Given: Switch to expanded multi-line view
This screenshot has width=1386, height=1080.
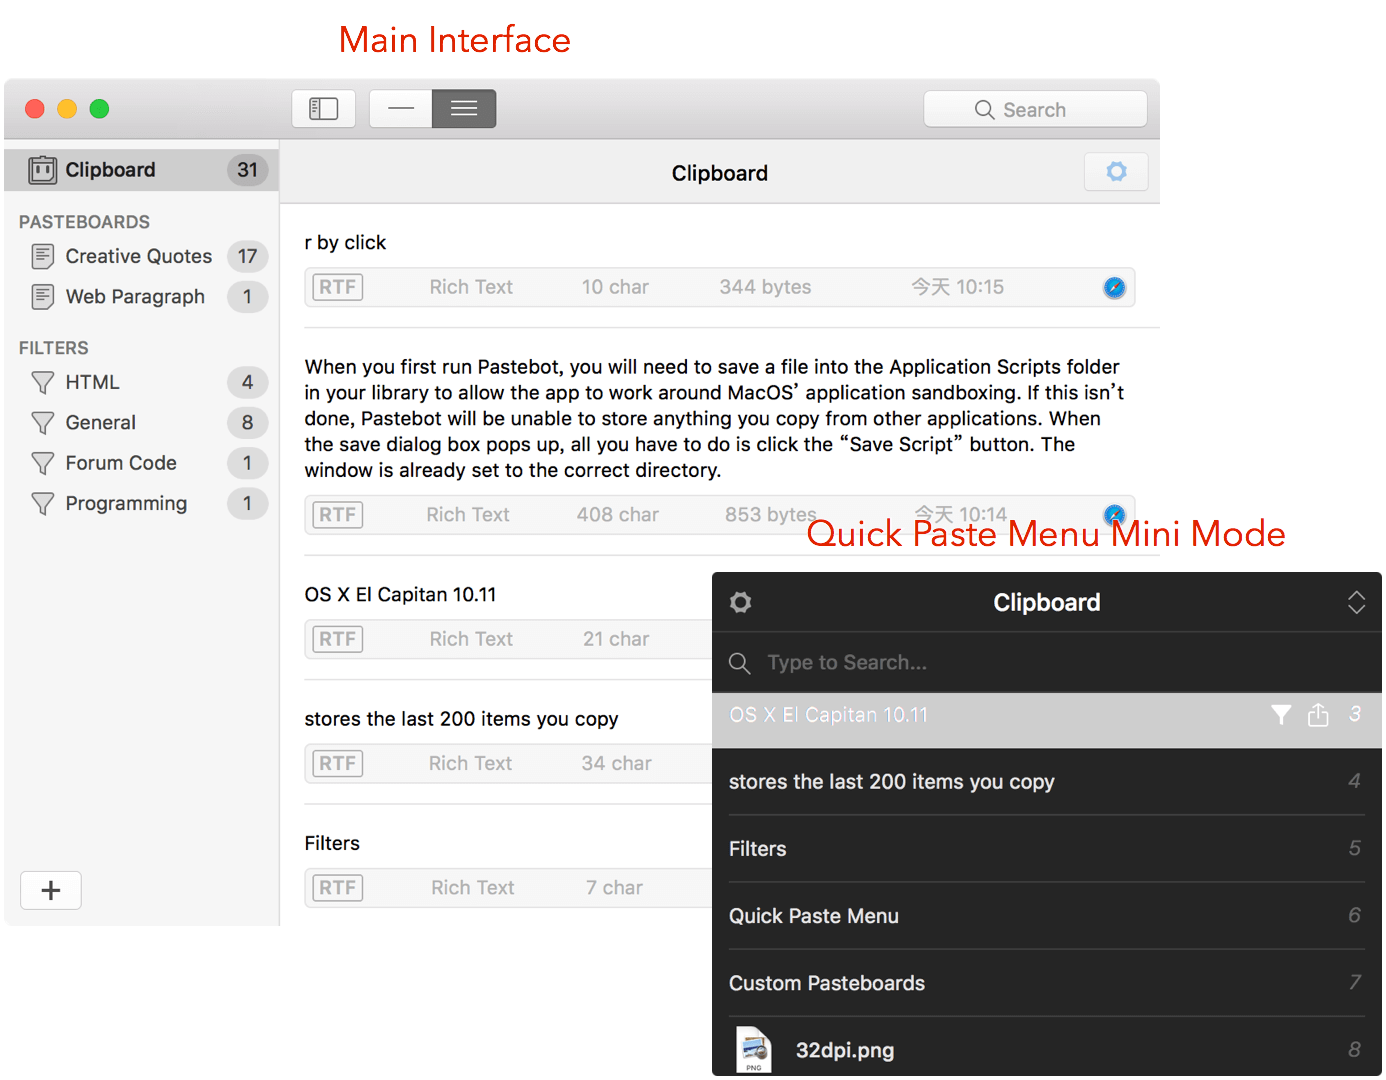Looking at the screenshot, I should 464,109.
